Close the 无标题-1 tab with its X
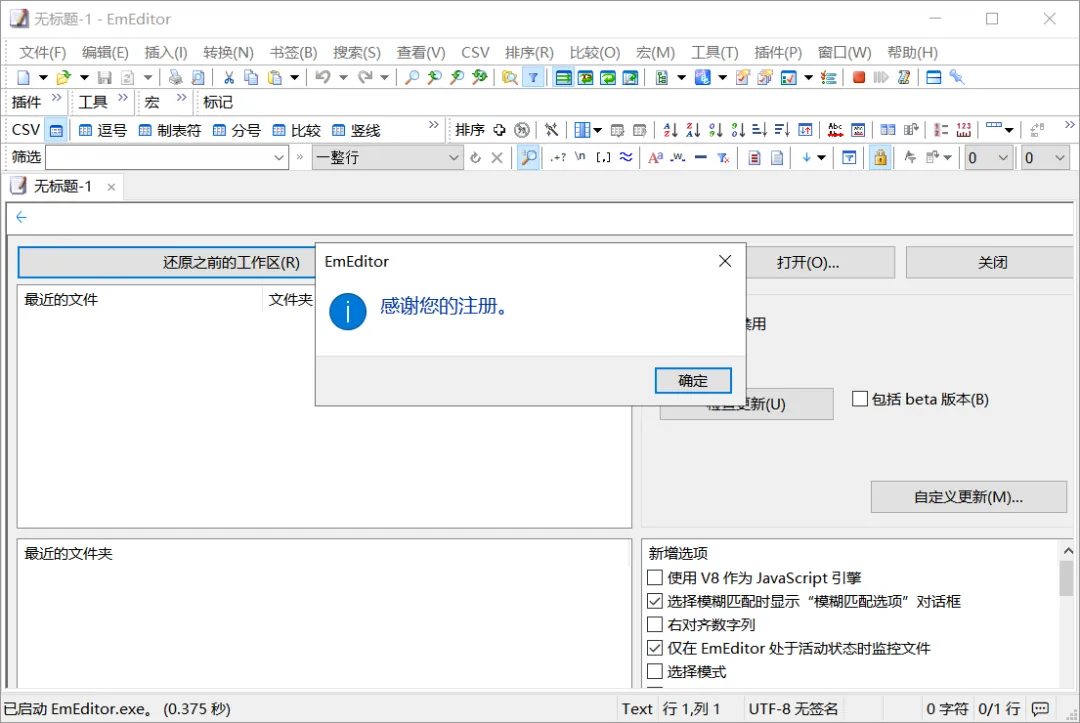The width and height of the screenshot is (1080, 723). click(x=111, y=187)
